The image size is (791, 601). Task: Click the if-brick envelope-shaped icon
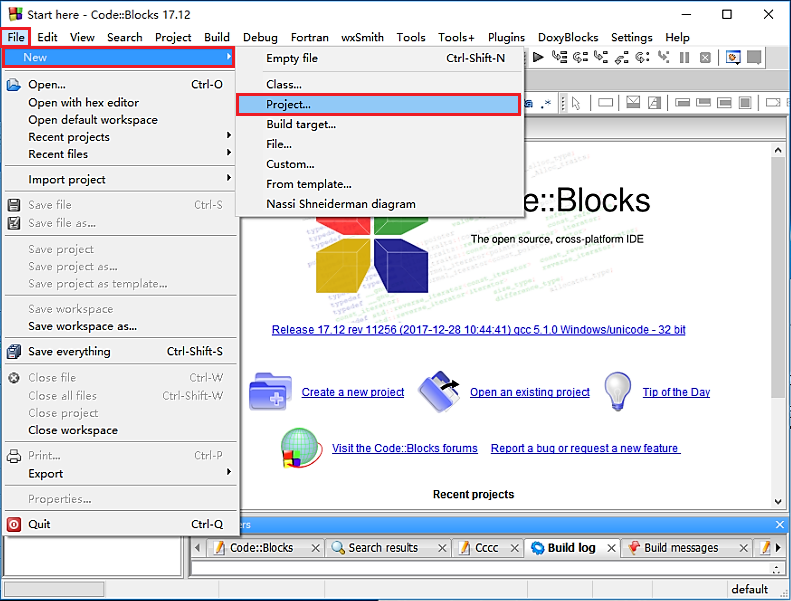tap(633, 102)
